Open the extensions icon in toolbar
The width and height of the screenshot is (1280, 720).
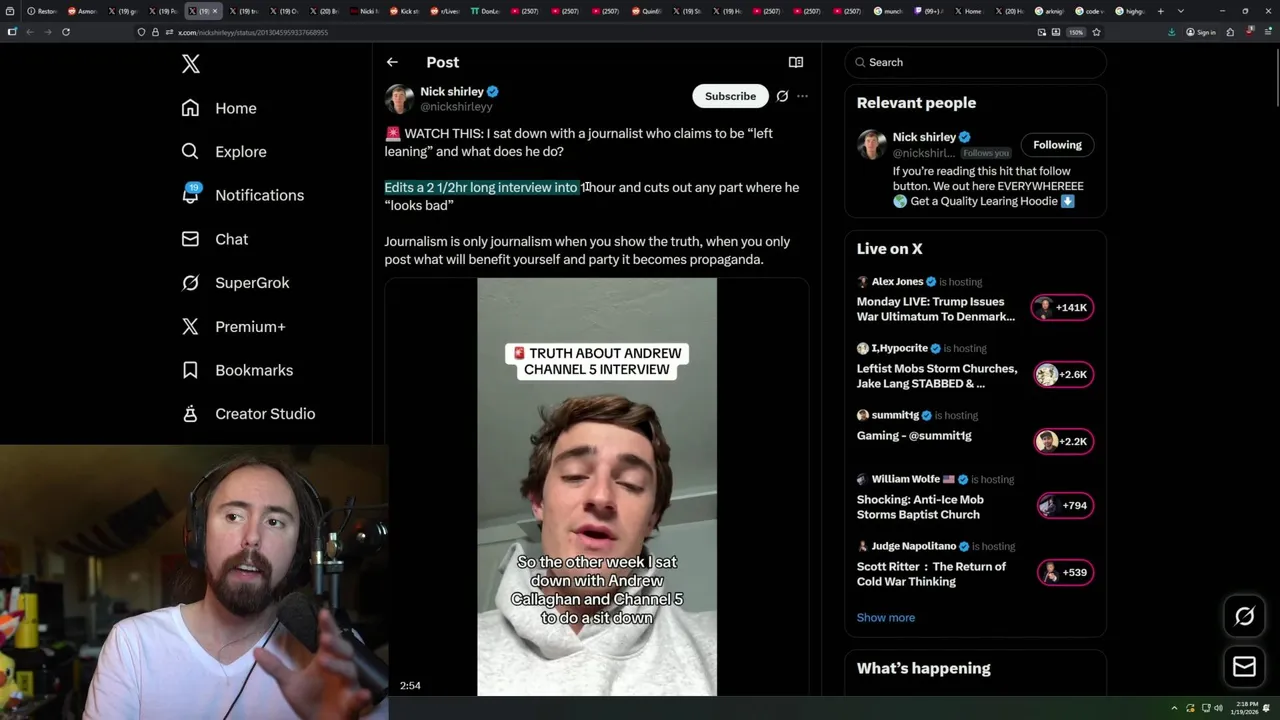coord(1230,32)
